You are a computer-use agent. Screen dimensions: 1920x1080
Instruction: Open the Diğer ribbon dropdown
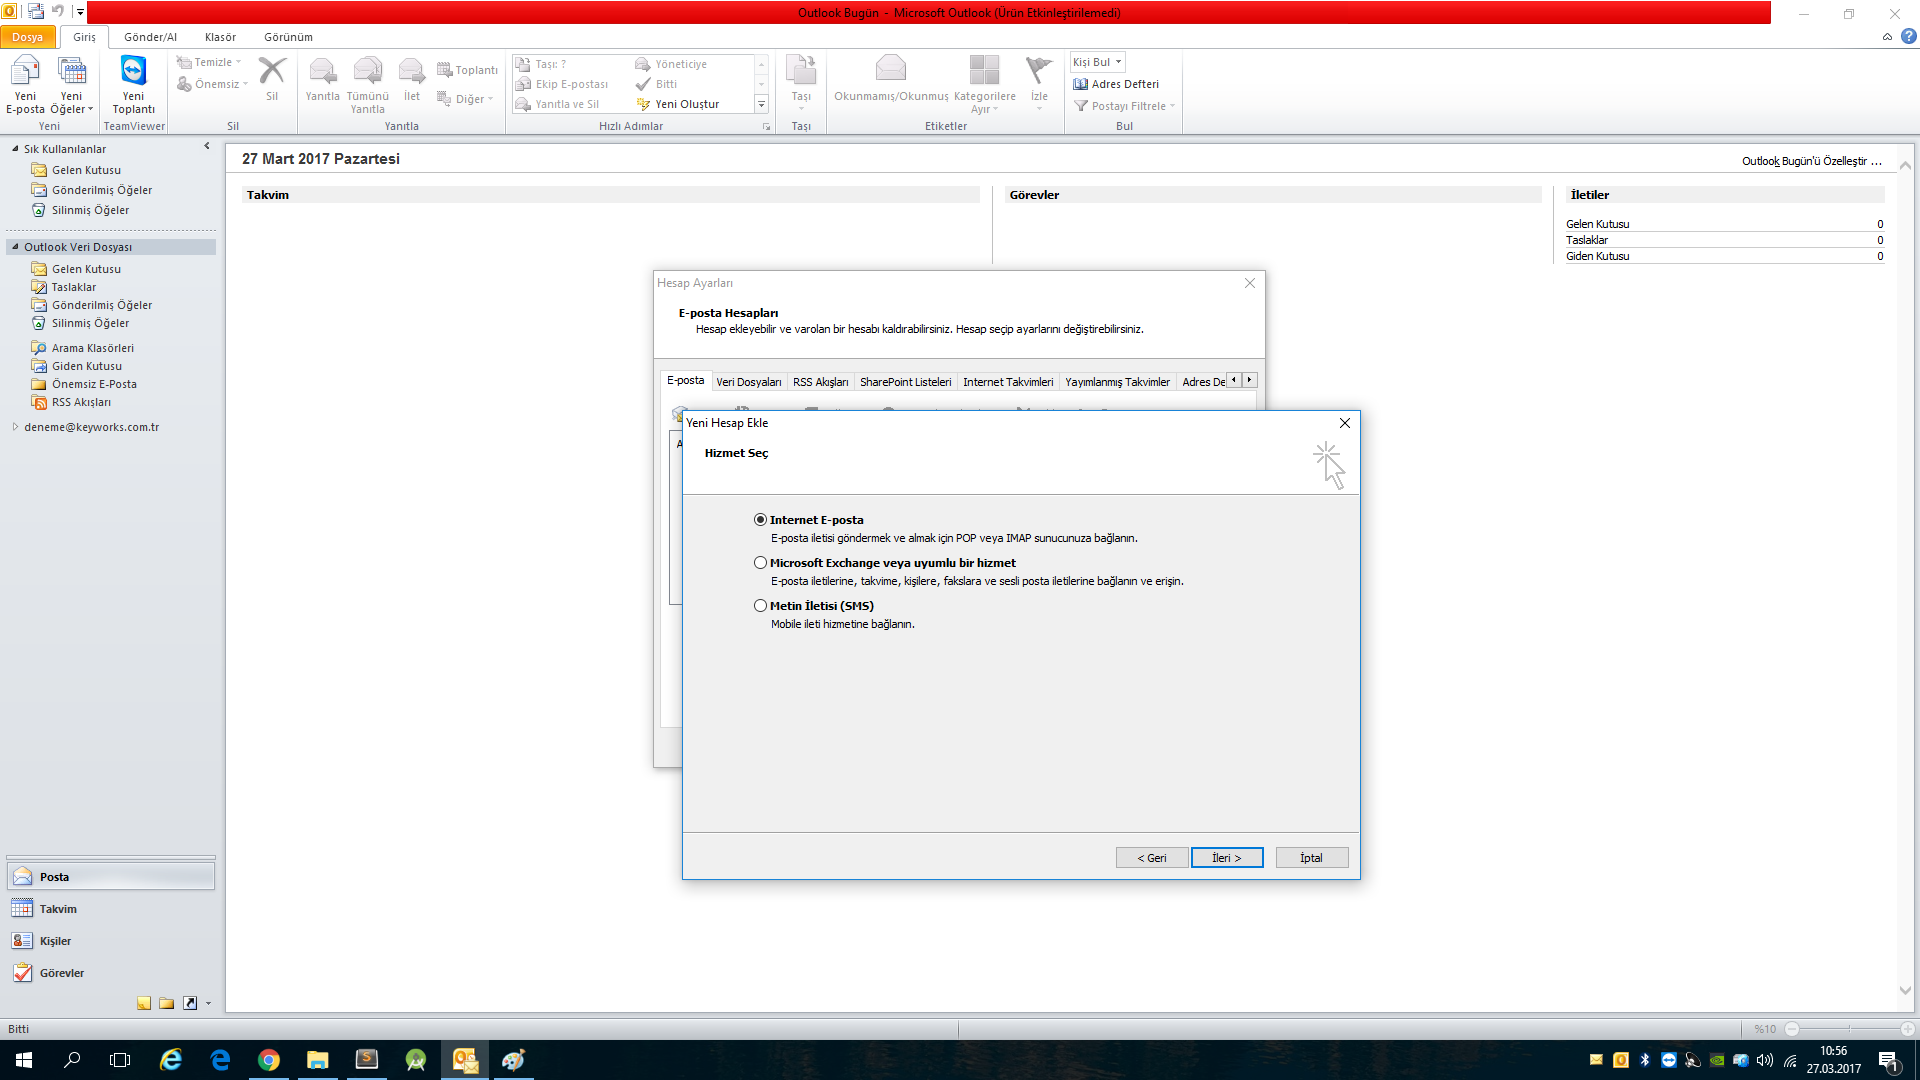pos(465,99)
